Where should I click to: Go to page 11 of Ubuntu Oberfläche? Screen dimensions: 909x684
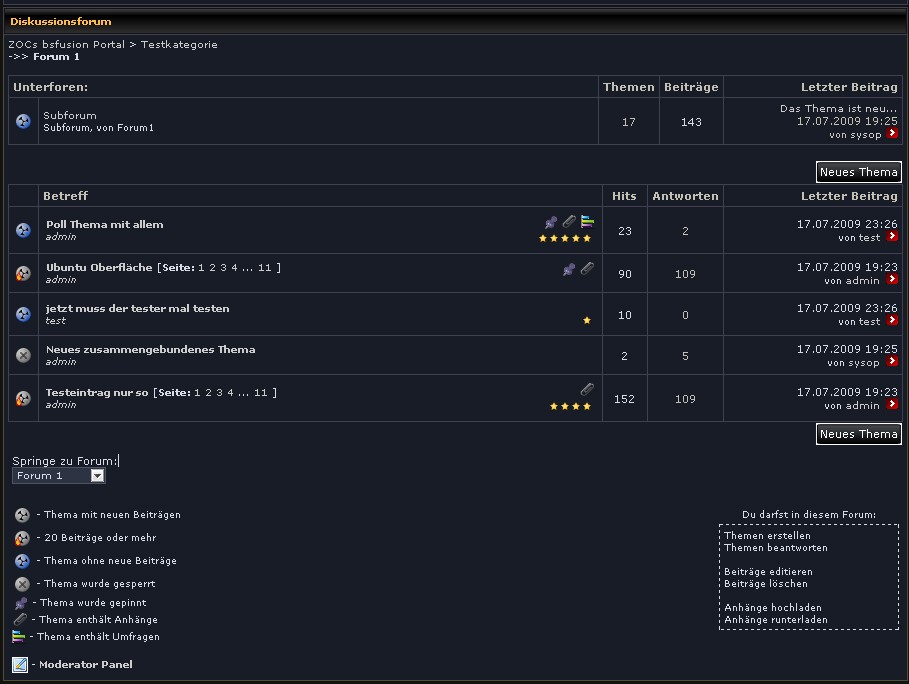coord(264,268)
